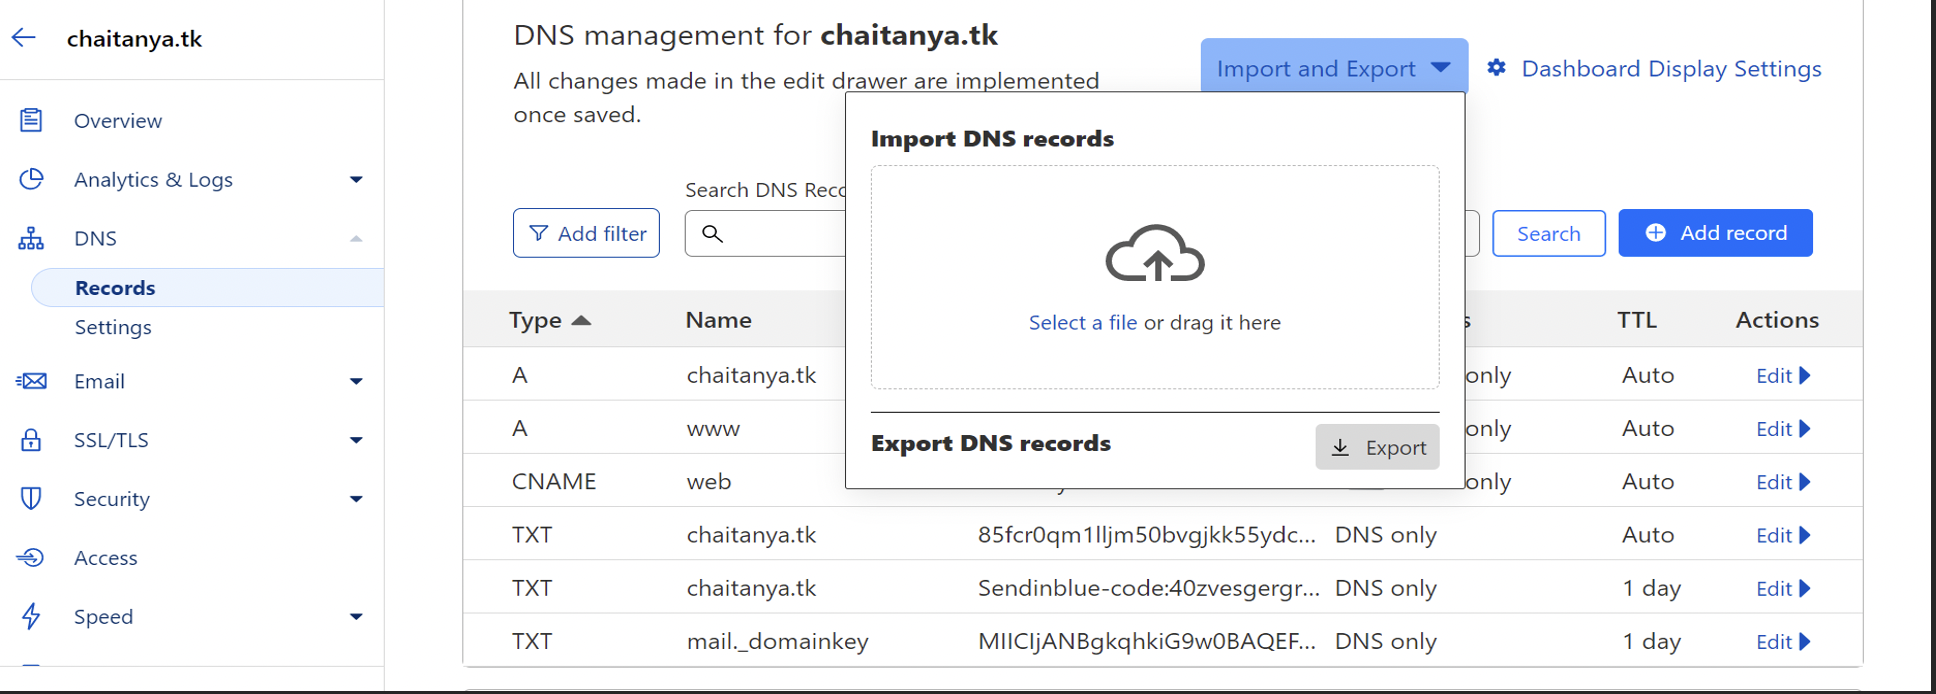Toggle the Import and Export dropdown
The height and width of the screenshot is (694, 1936).
tap(1334, 68)
